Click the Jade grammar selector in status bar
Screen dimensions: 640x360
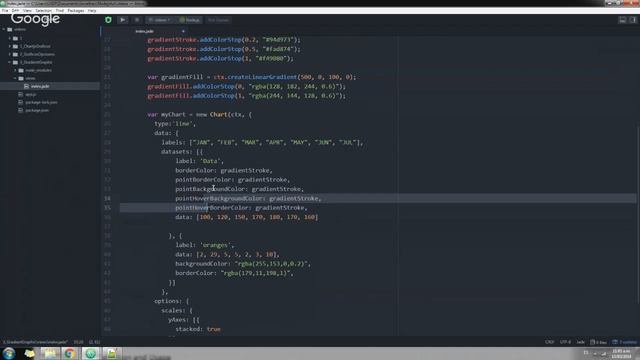[x=580, y=342]
